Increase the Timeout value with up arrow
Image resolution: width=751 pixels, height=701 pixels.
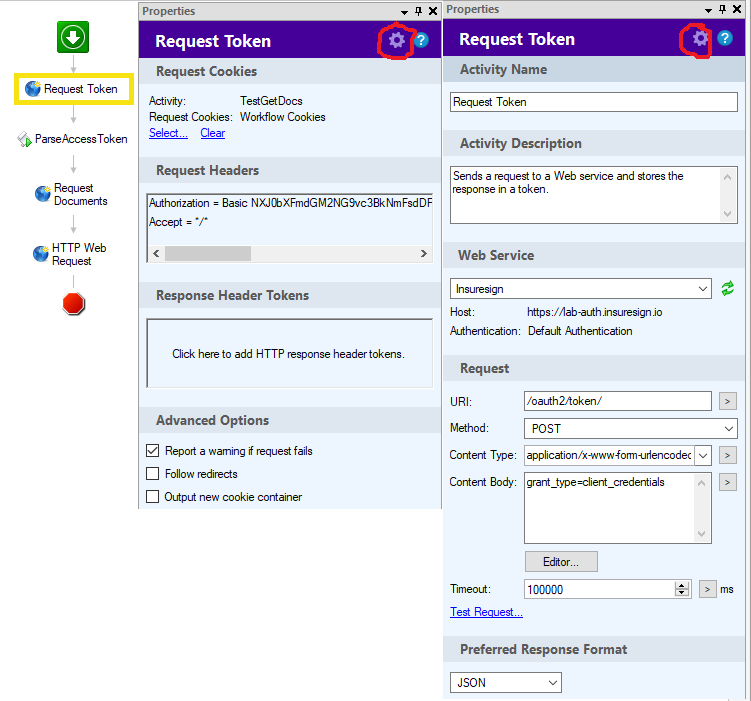[682, 586]
